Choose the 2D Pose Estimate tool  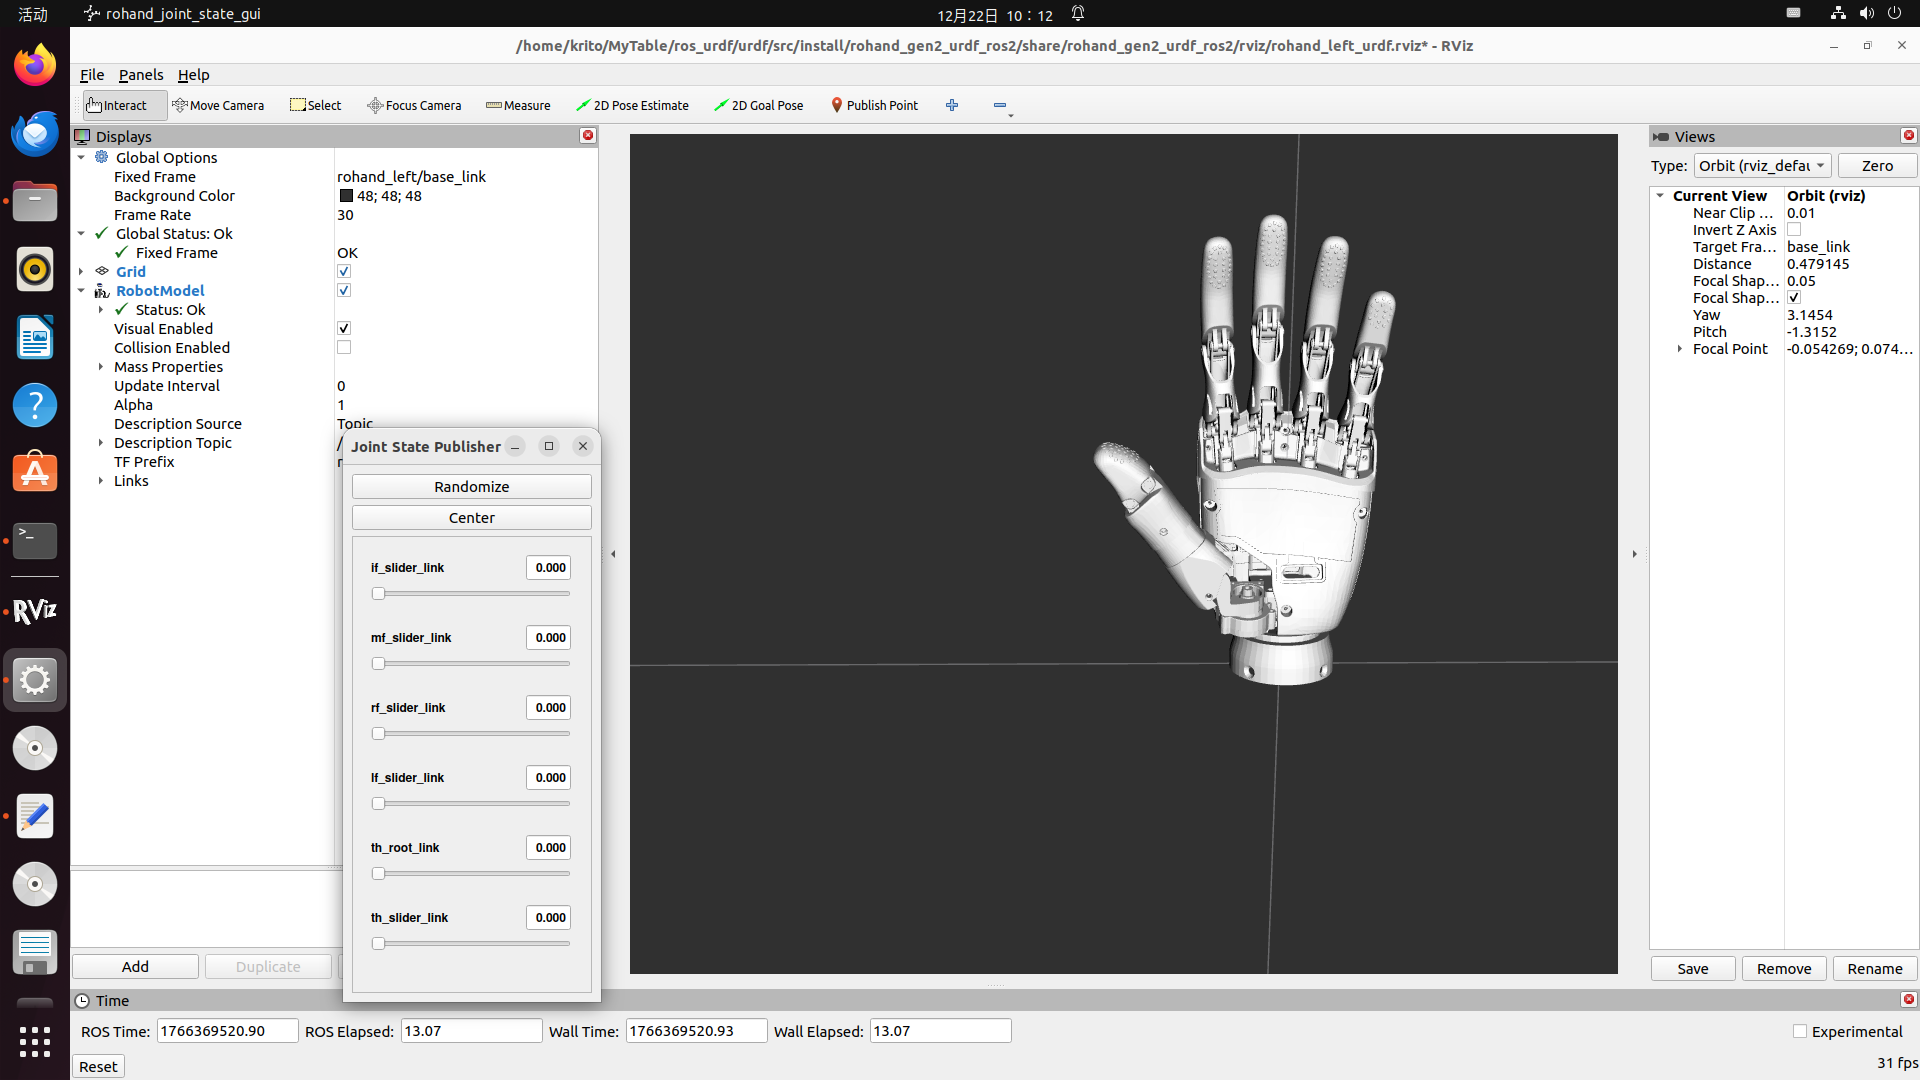(632, 105)
